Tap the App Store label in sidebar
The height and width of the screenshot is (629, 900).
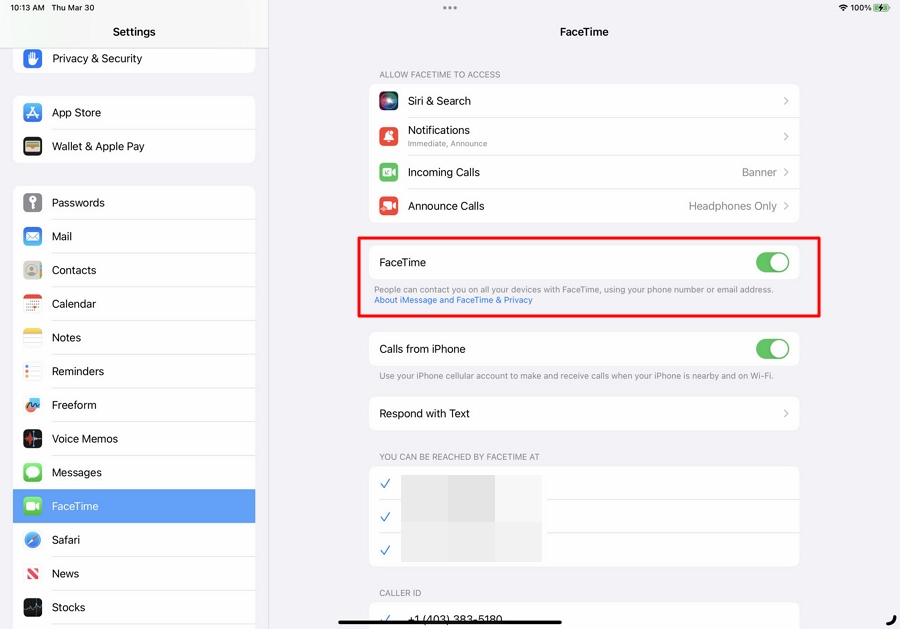[76, 112]
